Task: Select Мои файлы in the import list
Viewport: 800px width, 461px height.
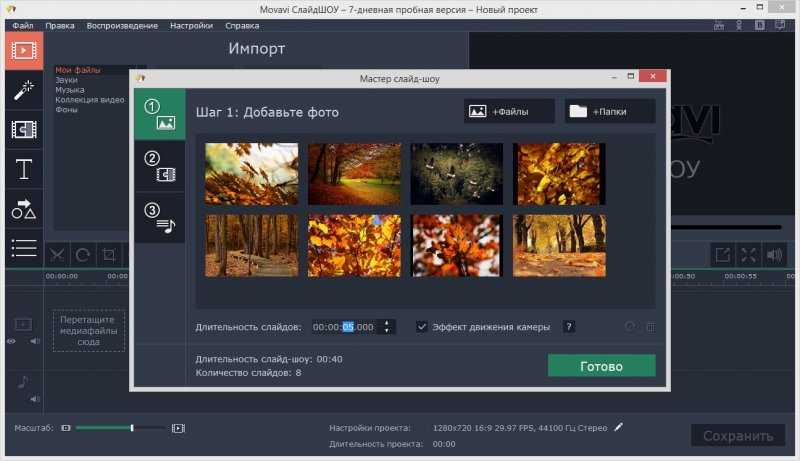Action: [78, 70]
